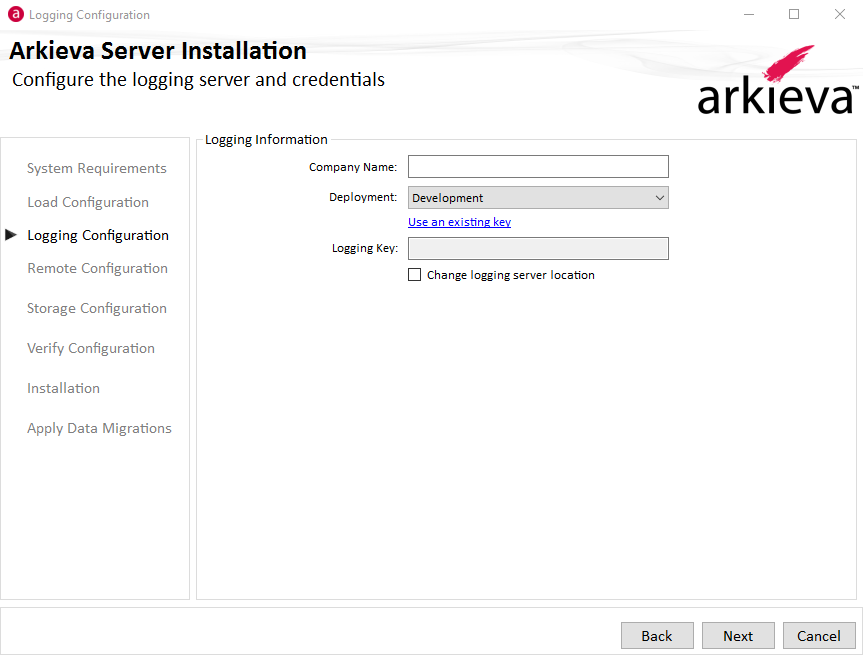Select Apply Data Migrations step
863x655 pixels.
[99, 428]
